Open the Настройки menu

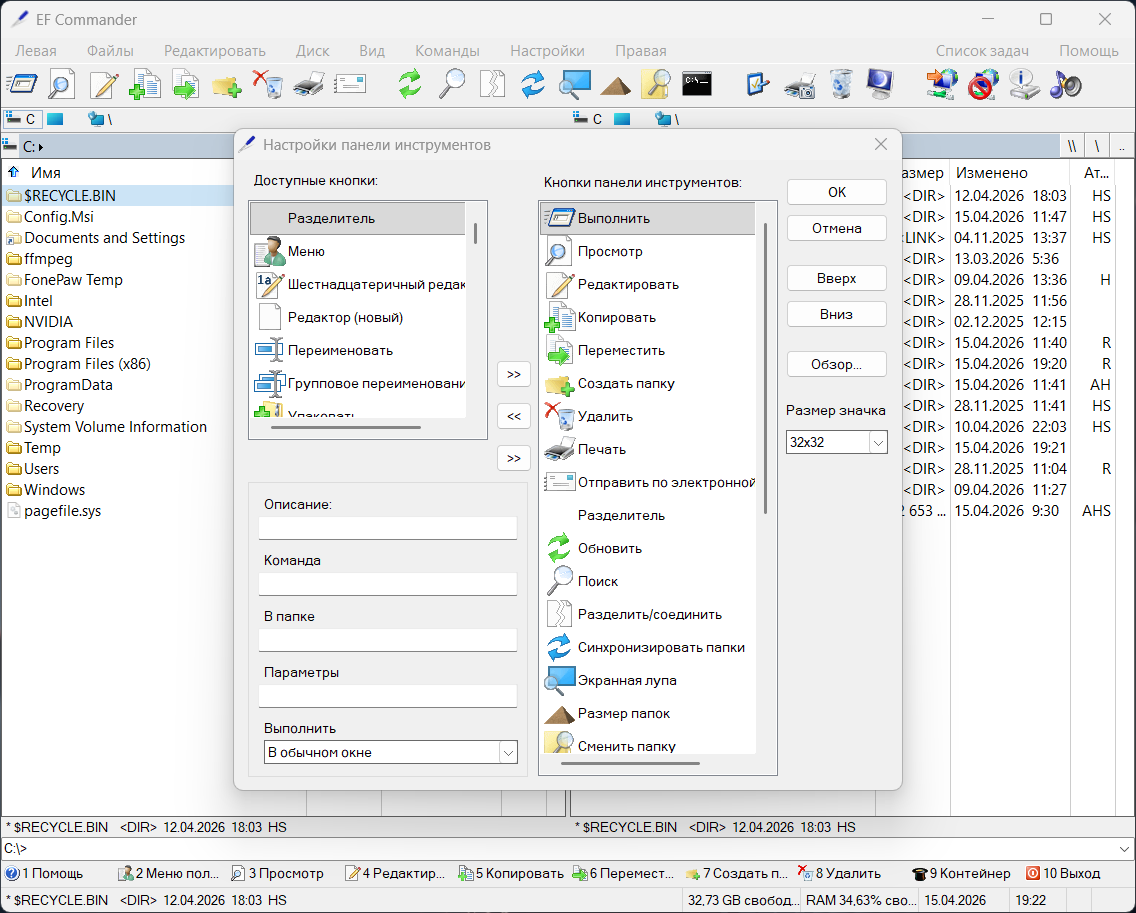coord(547,51)
